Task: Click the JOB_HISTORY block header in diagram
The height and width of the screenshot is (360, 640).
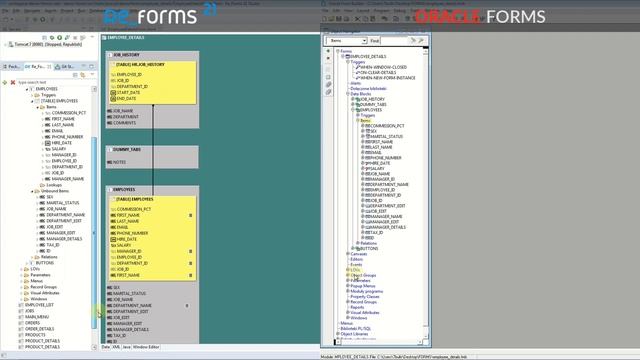Action: click(126, 55)
